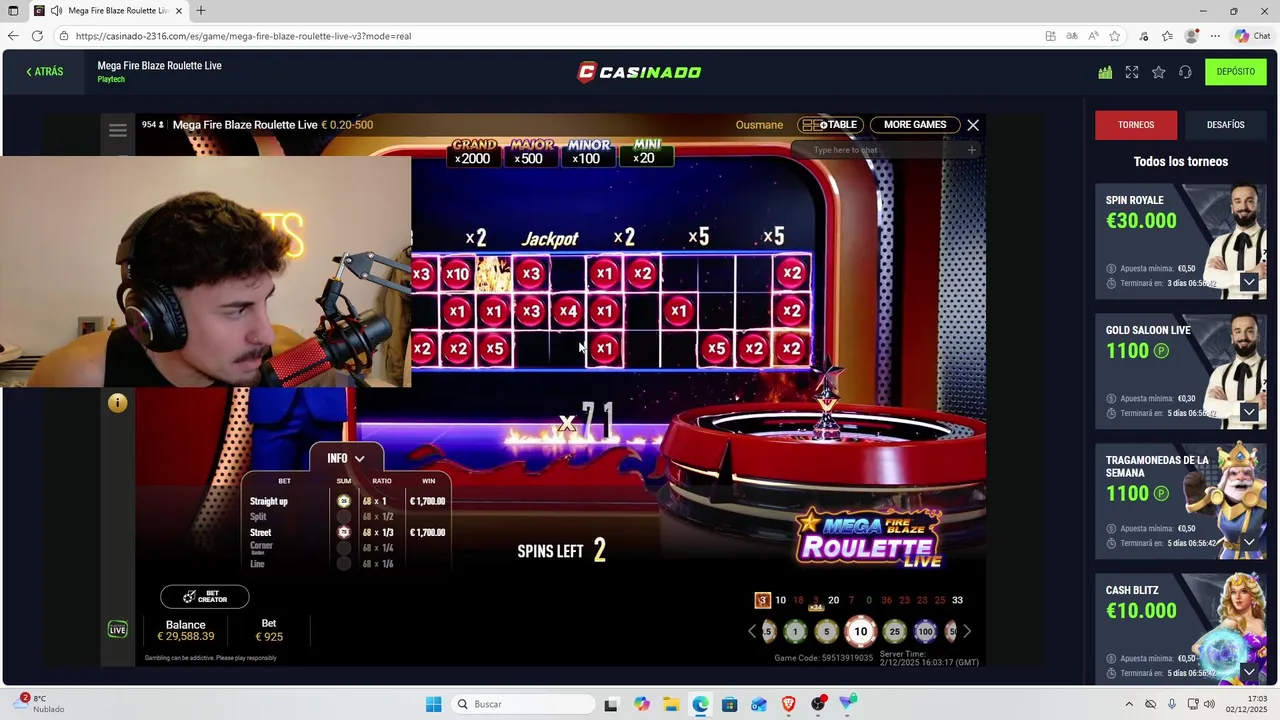Click the Edge browser favorites star icon
Screen dimensions: 1280x720
coord(1115,36)
